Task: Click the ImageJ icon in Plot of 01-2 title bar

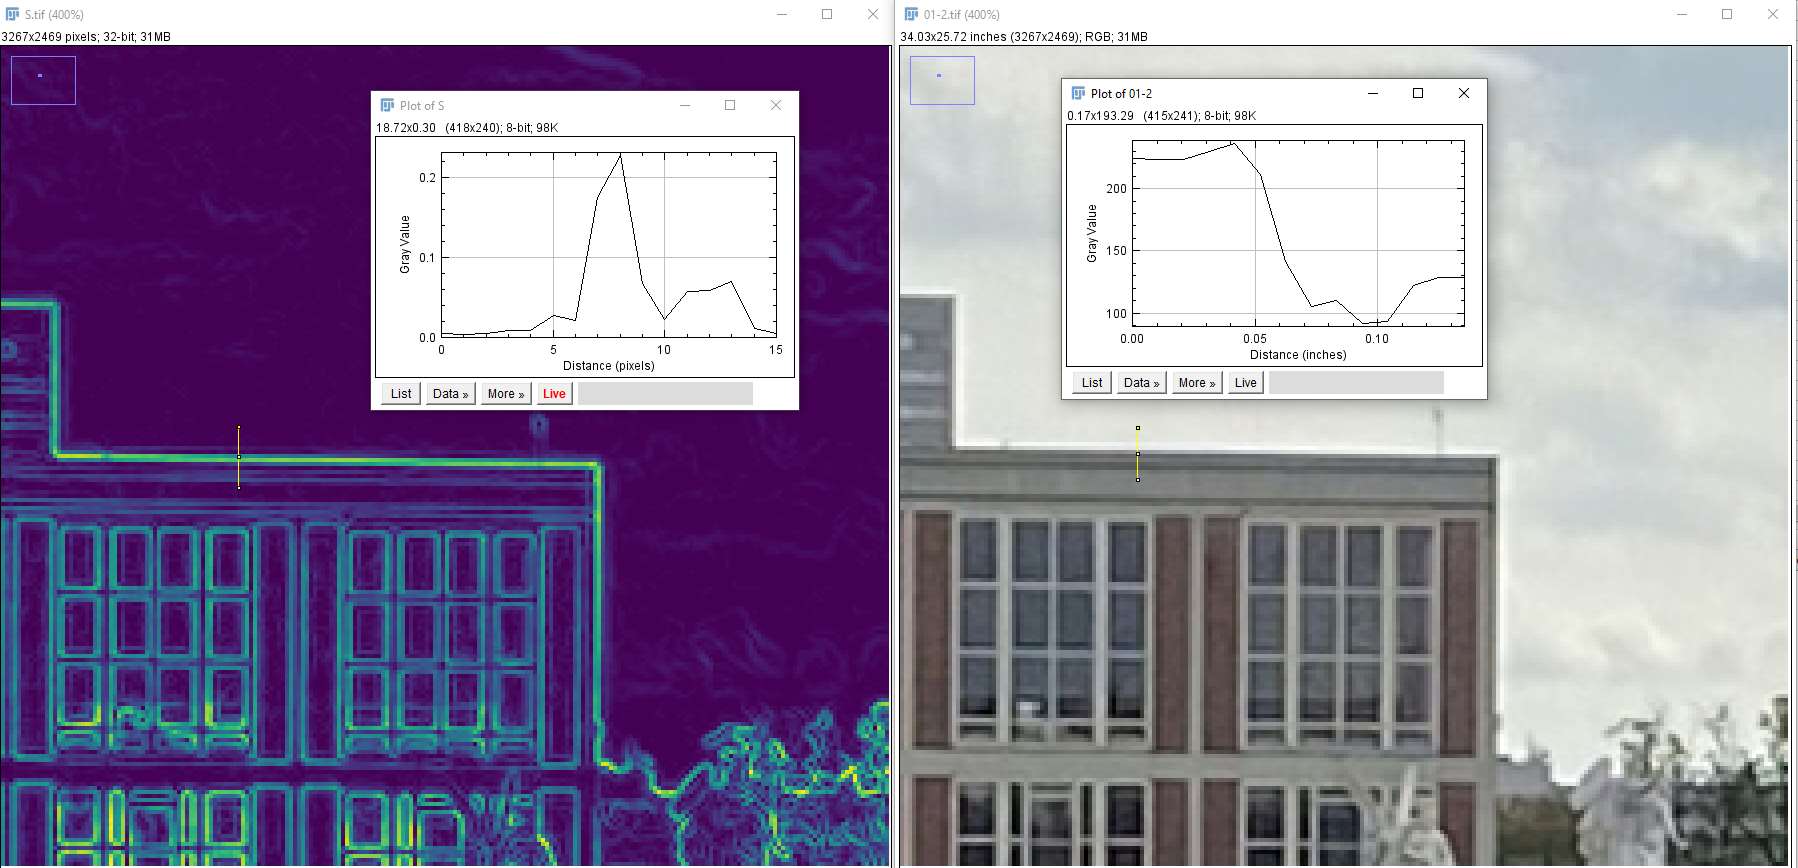Action: (1078, 93)
